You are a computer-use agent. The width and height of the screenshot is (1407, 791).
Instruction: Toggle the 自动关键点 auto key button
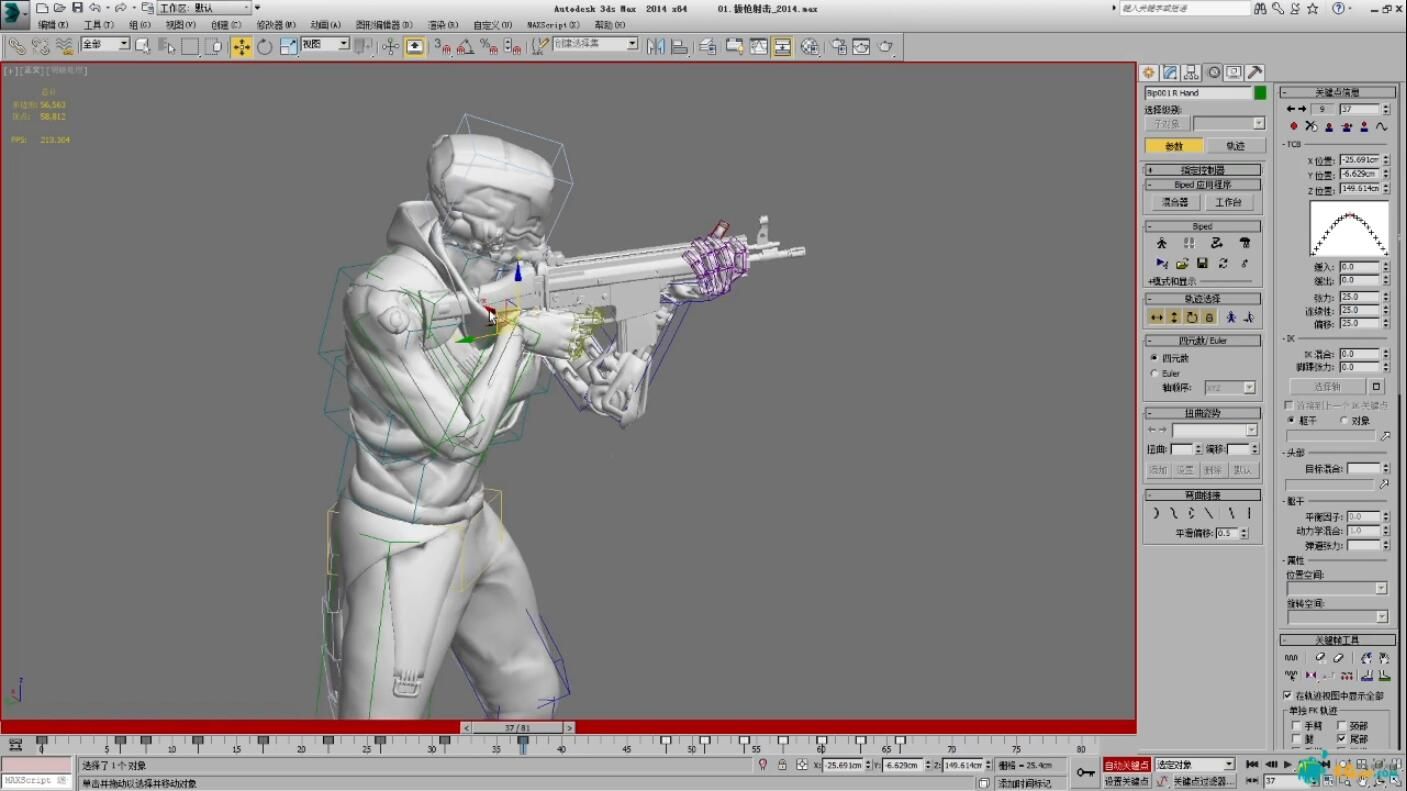tap(1127, 765)
